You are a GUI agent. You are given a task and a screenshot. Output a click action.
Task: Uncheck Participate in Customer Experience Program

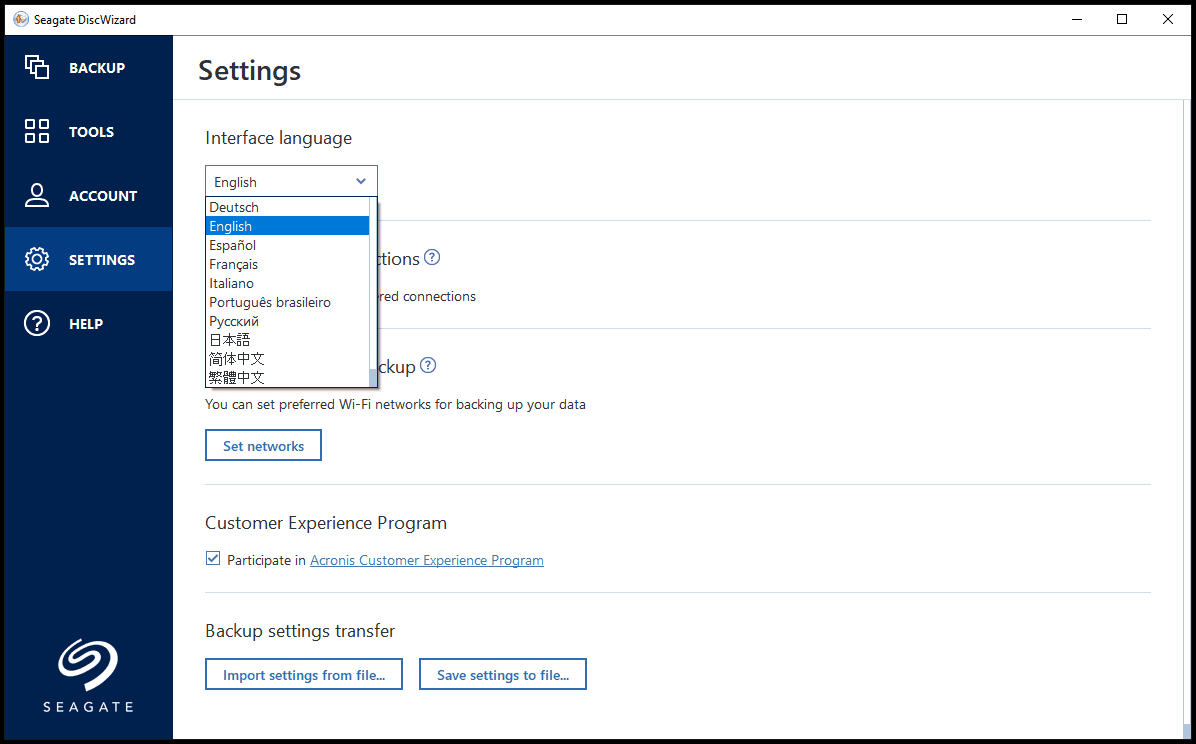(x=213, y=559)
